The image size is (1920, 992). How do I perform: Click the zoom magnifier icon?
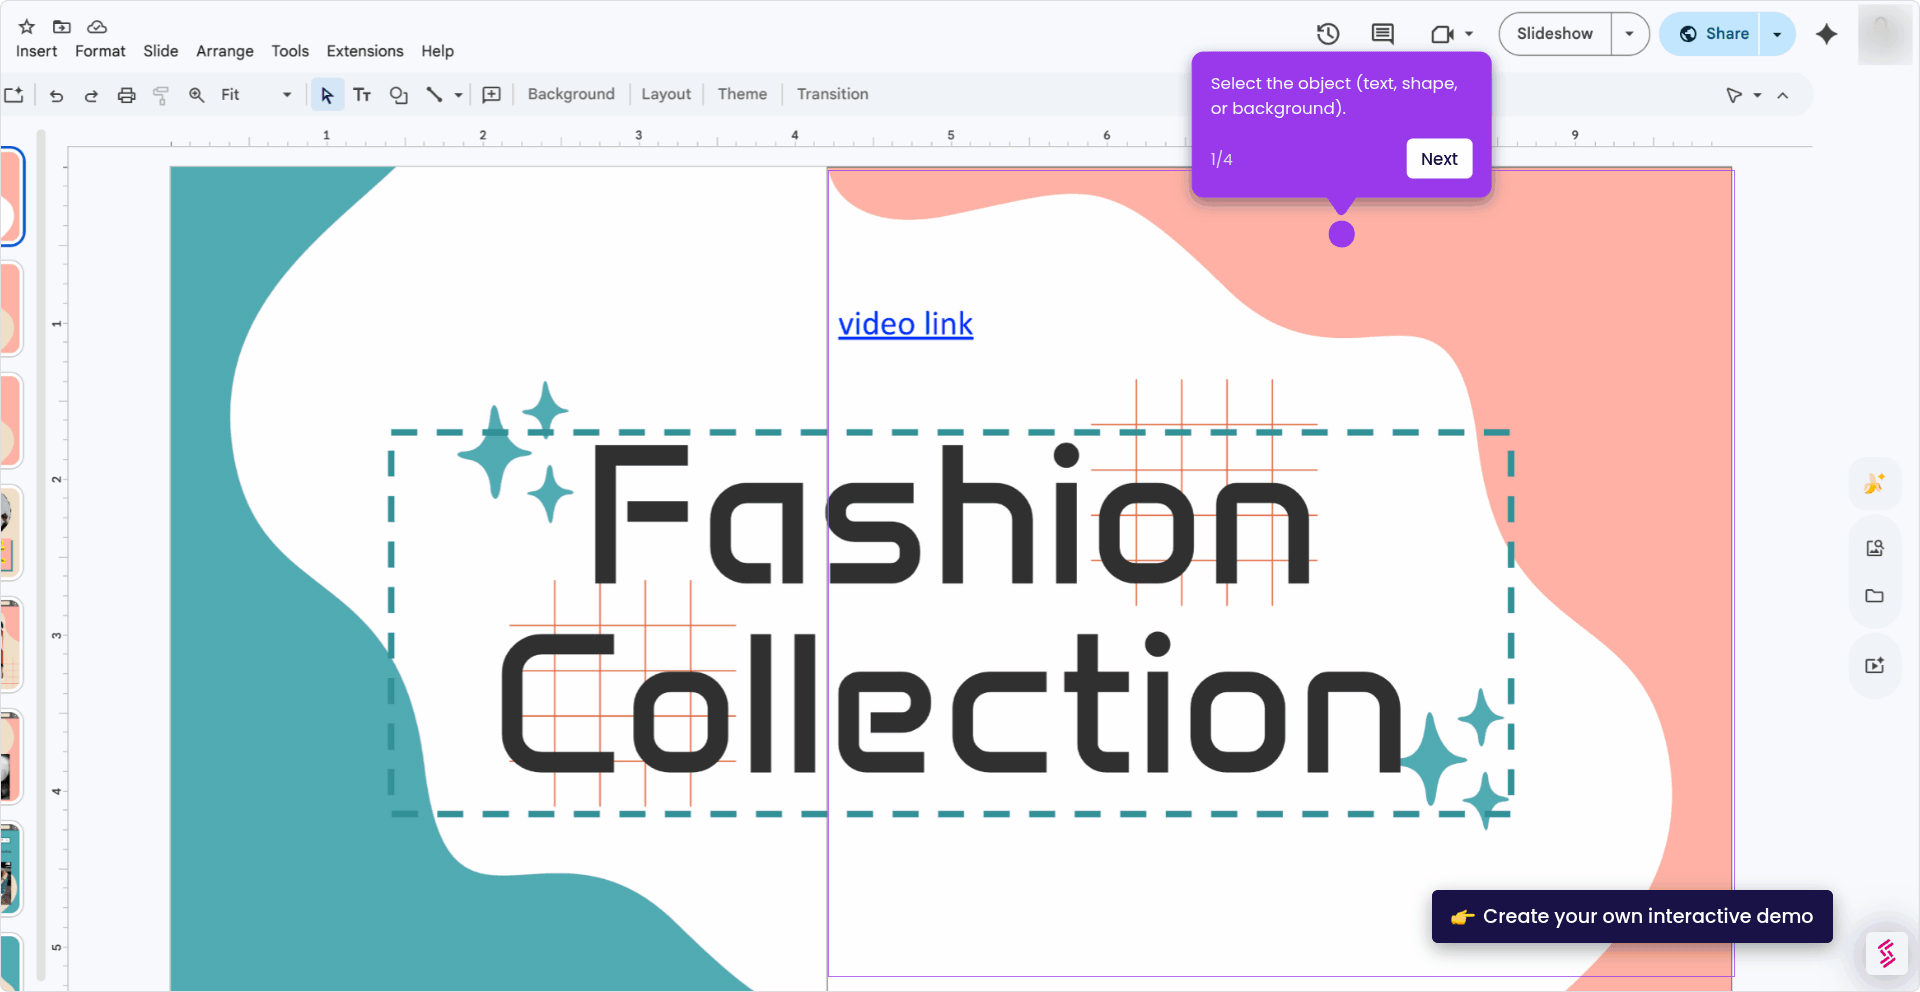[197, 95]
